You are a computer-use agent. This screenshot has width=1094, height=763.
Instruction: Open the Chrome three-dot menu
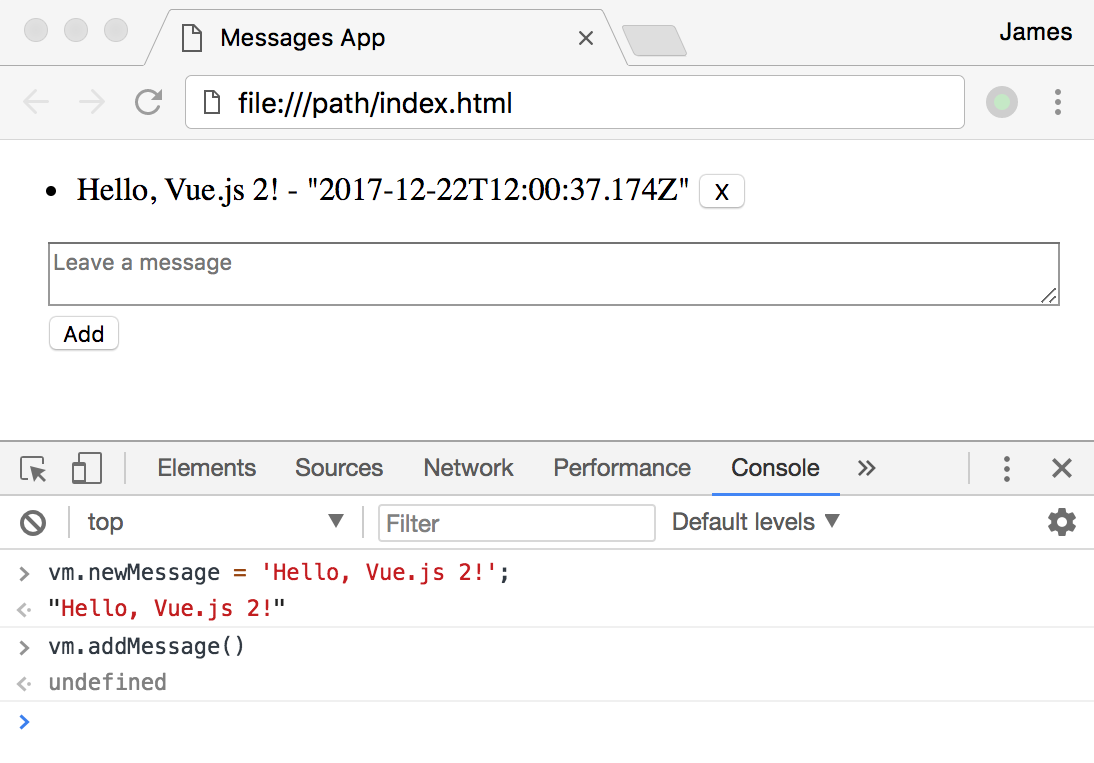point(1057,102)
